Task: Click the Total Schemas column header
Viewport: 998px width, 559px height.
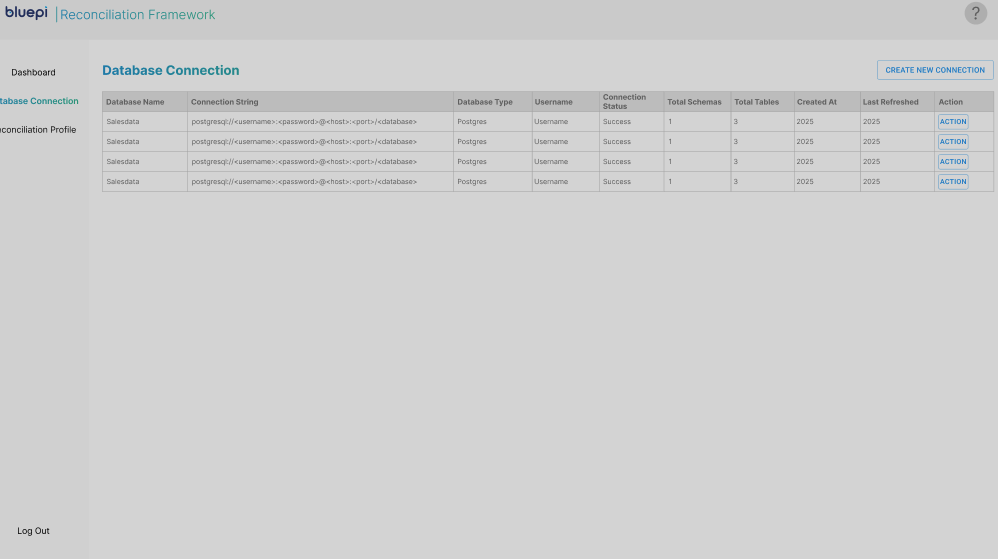Action: click(694, 102)
